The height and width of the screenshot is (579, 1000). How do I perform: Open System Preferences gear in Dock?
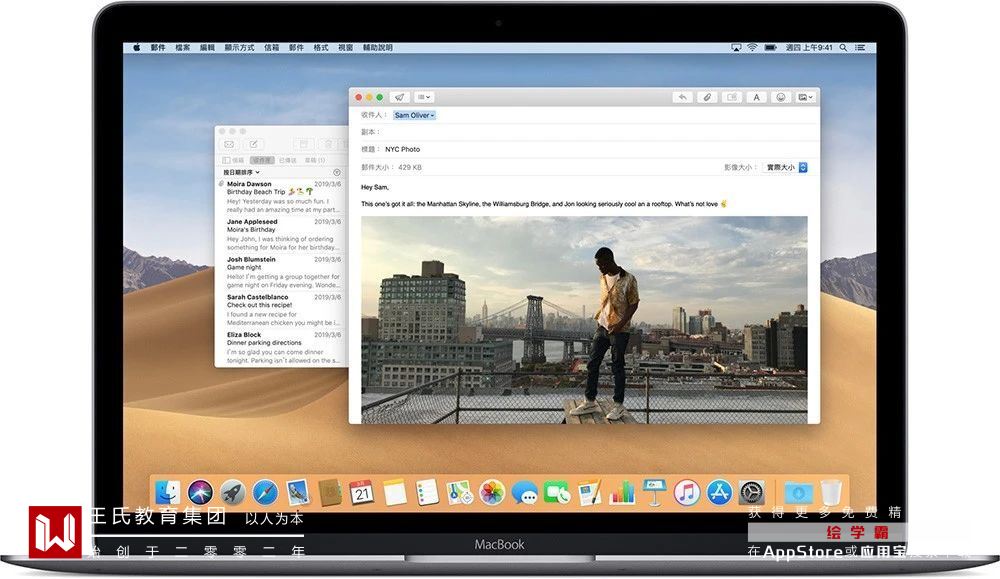pos(752,492)
